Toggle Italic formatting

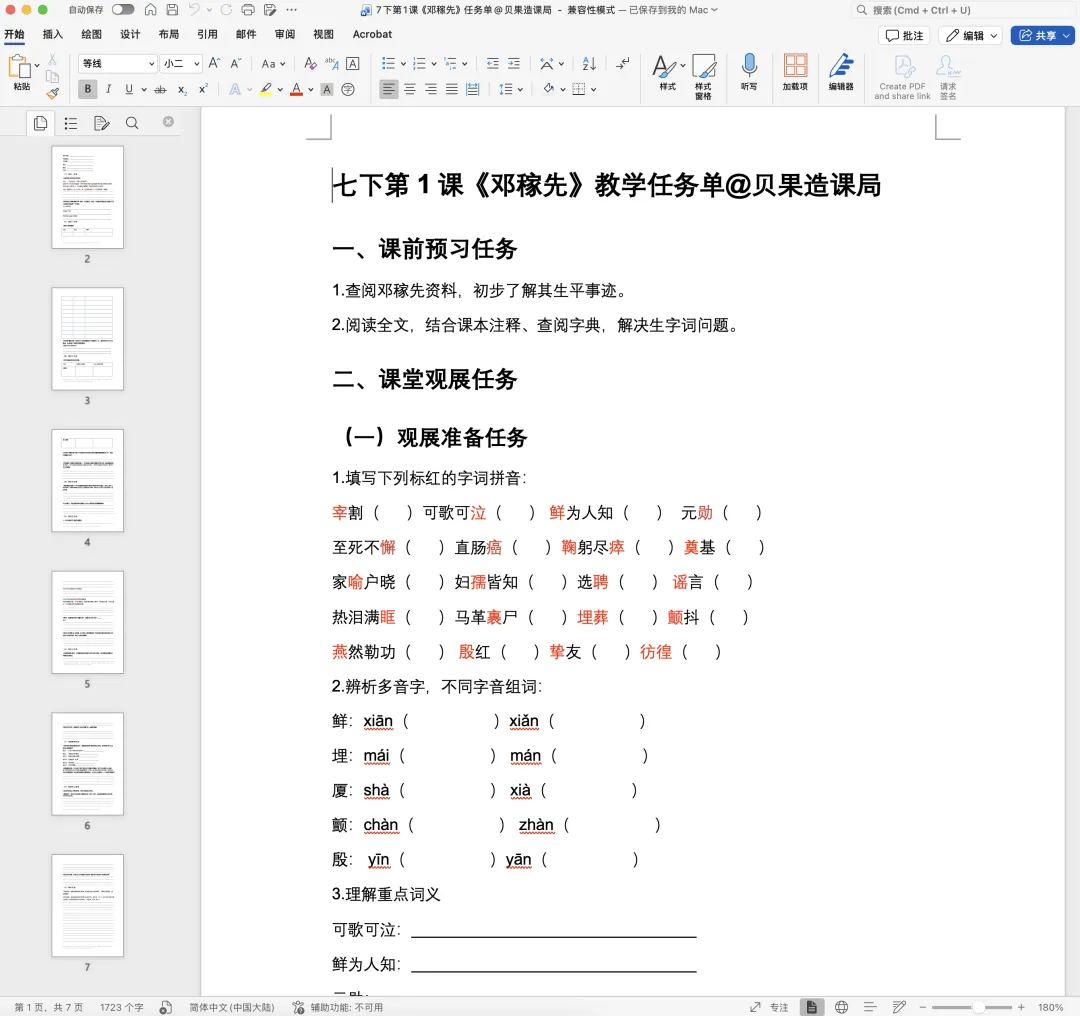coord(108,89)
